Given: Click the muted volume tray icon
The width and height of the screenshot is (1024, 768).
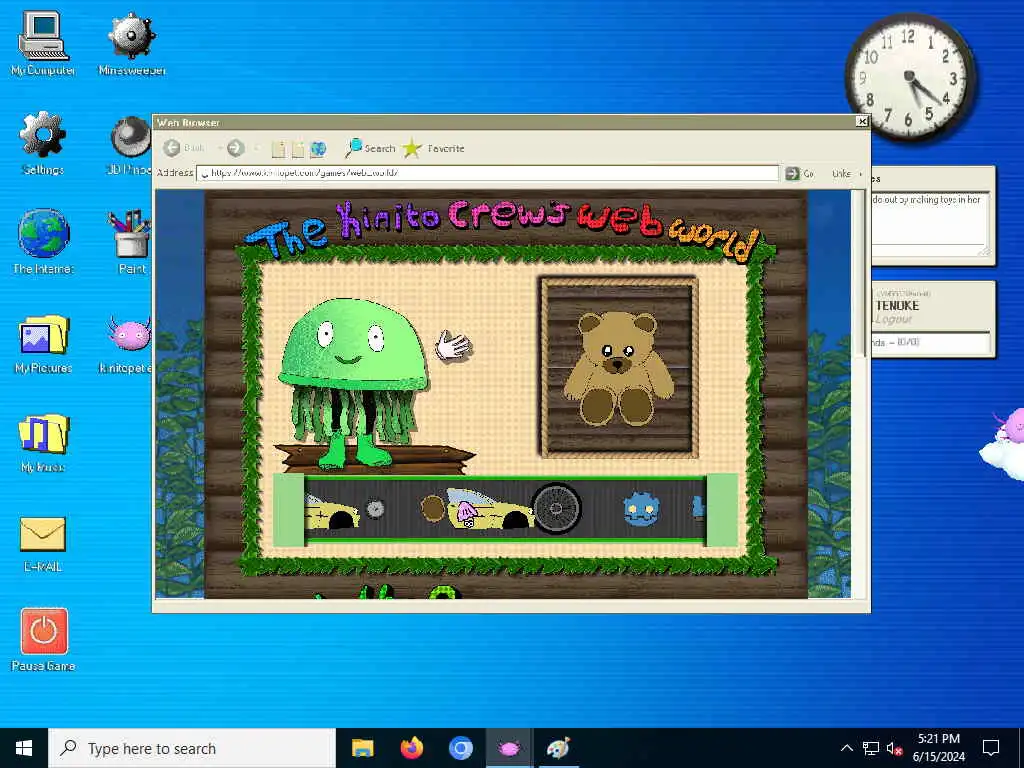Looking at the screenshot, I should [895, 748].
